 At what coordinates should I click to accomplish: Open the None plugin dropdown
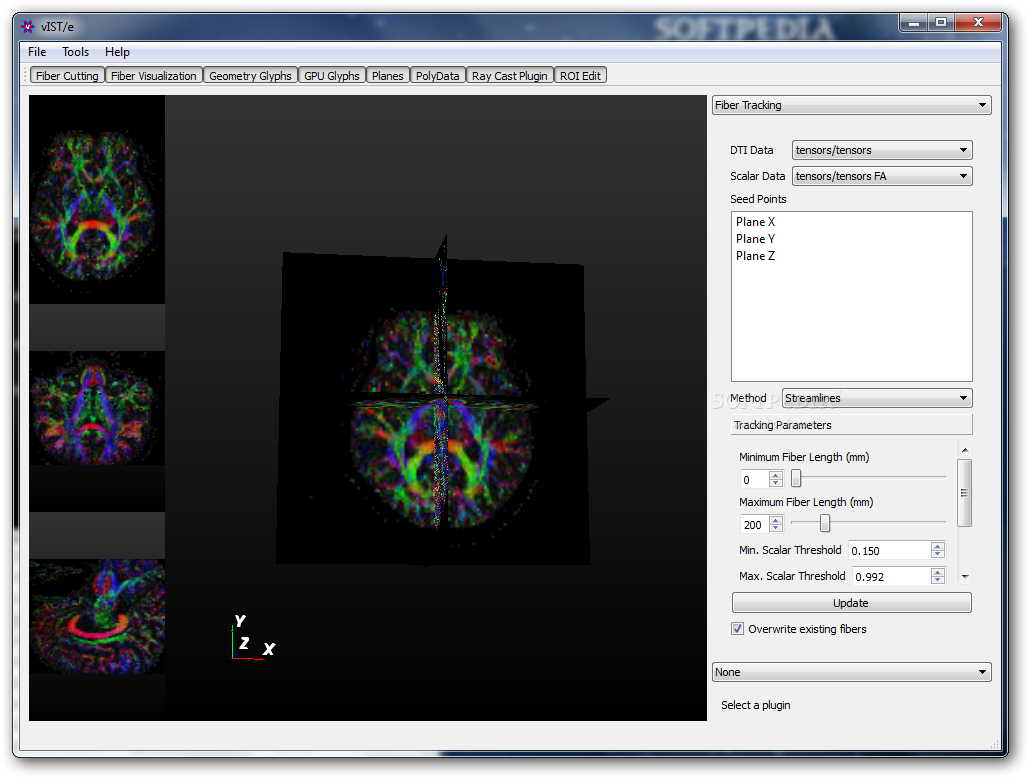pyautogui.click(x=851, y=672)
